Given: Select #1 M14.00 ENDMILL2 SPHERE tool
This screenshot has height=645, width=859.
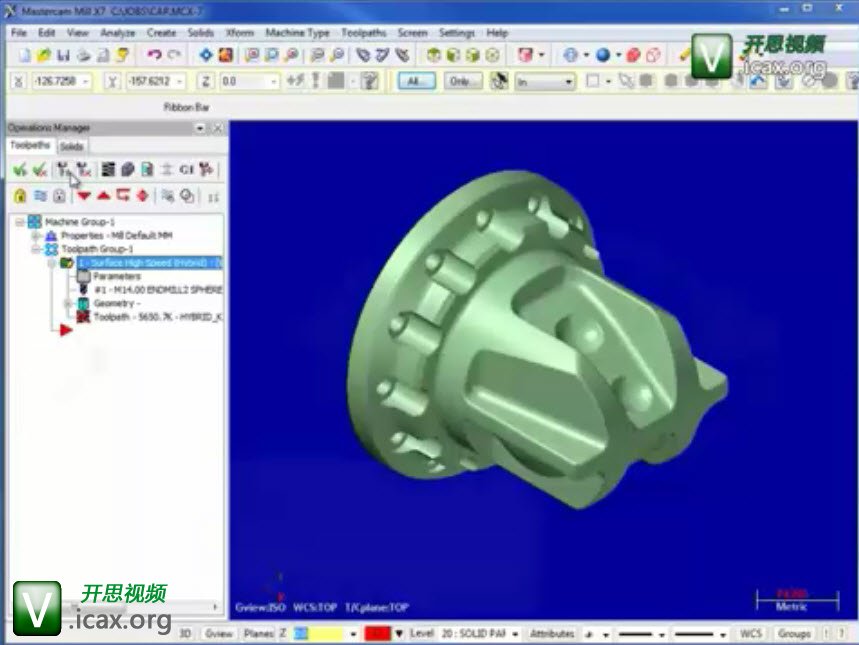Looking at the screenshot, I should (x=158, y=290).
